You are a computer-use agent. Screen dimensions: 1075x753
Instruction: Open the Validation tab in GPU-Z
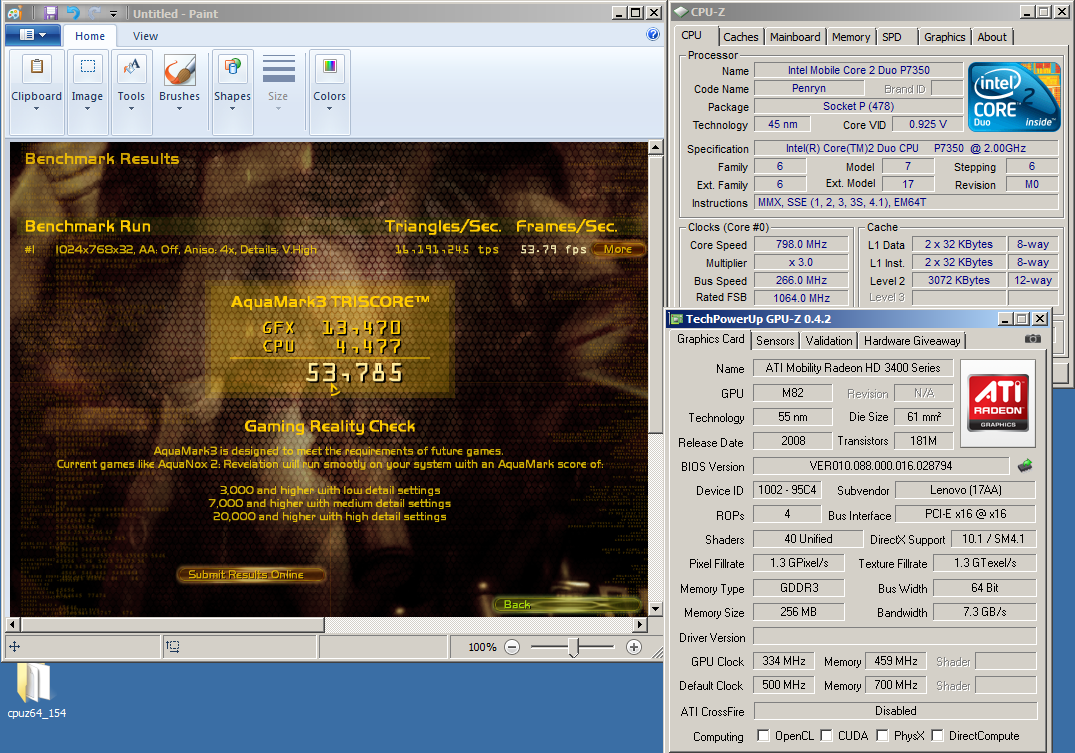pos(829,341)
